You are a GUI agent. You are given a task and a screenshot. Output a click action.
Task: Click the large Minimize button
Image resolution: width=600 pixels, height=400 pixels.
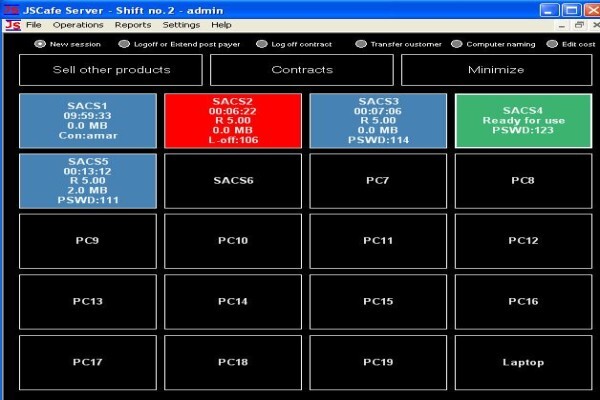coord(496,70)
